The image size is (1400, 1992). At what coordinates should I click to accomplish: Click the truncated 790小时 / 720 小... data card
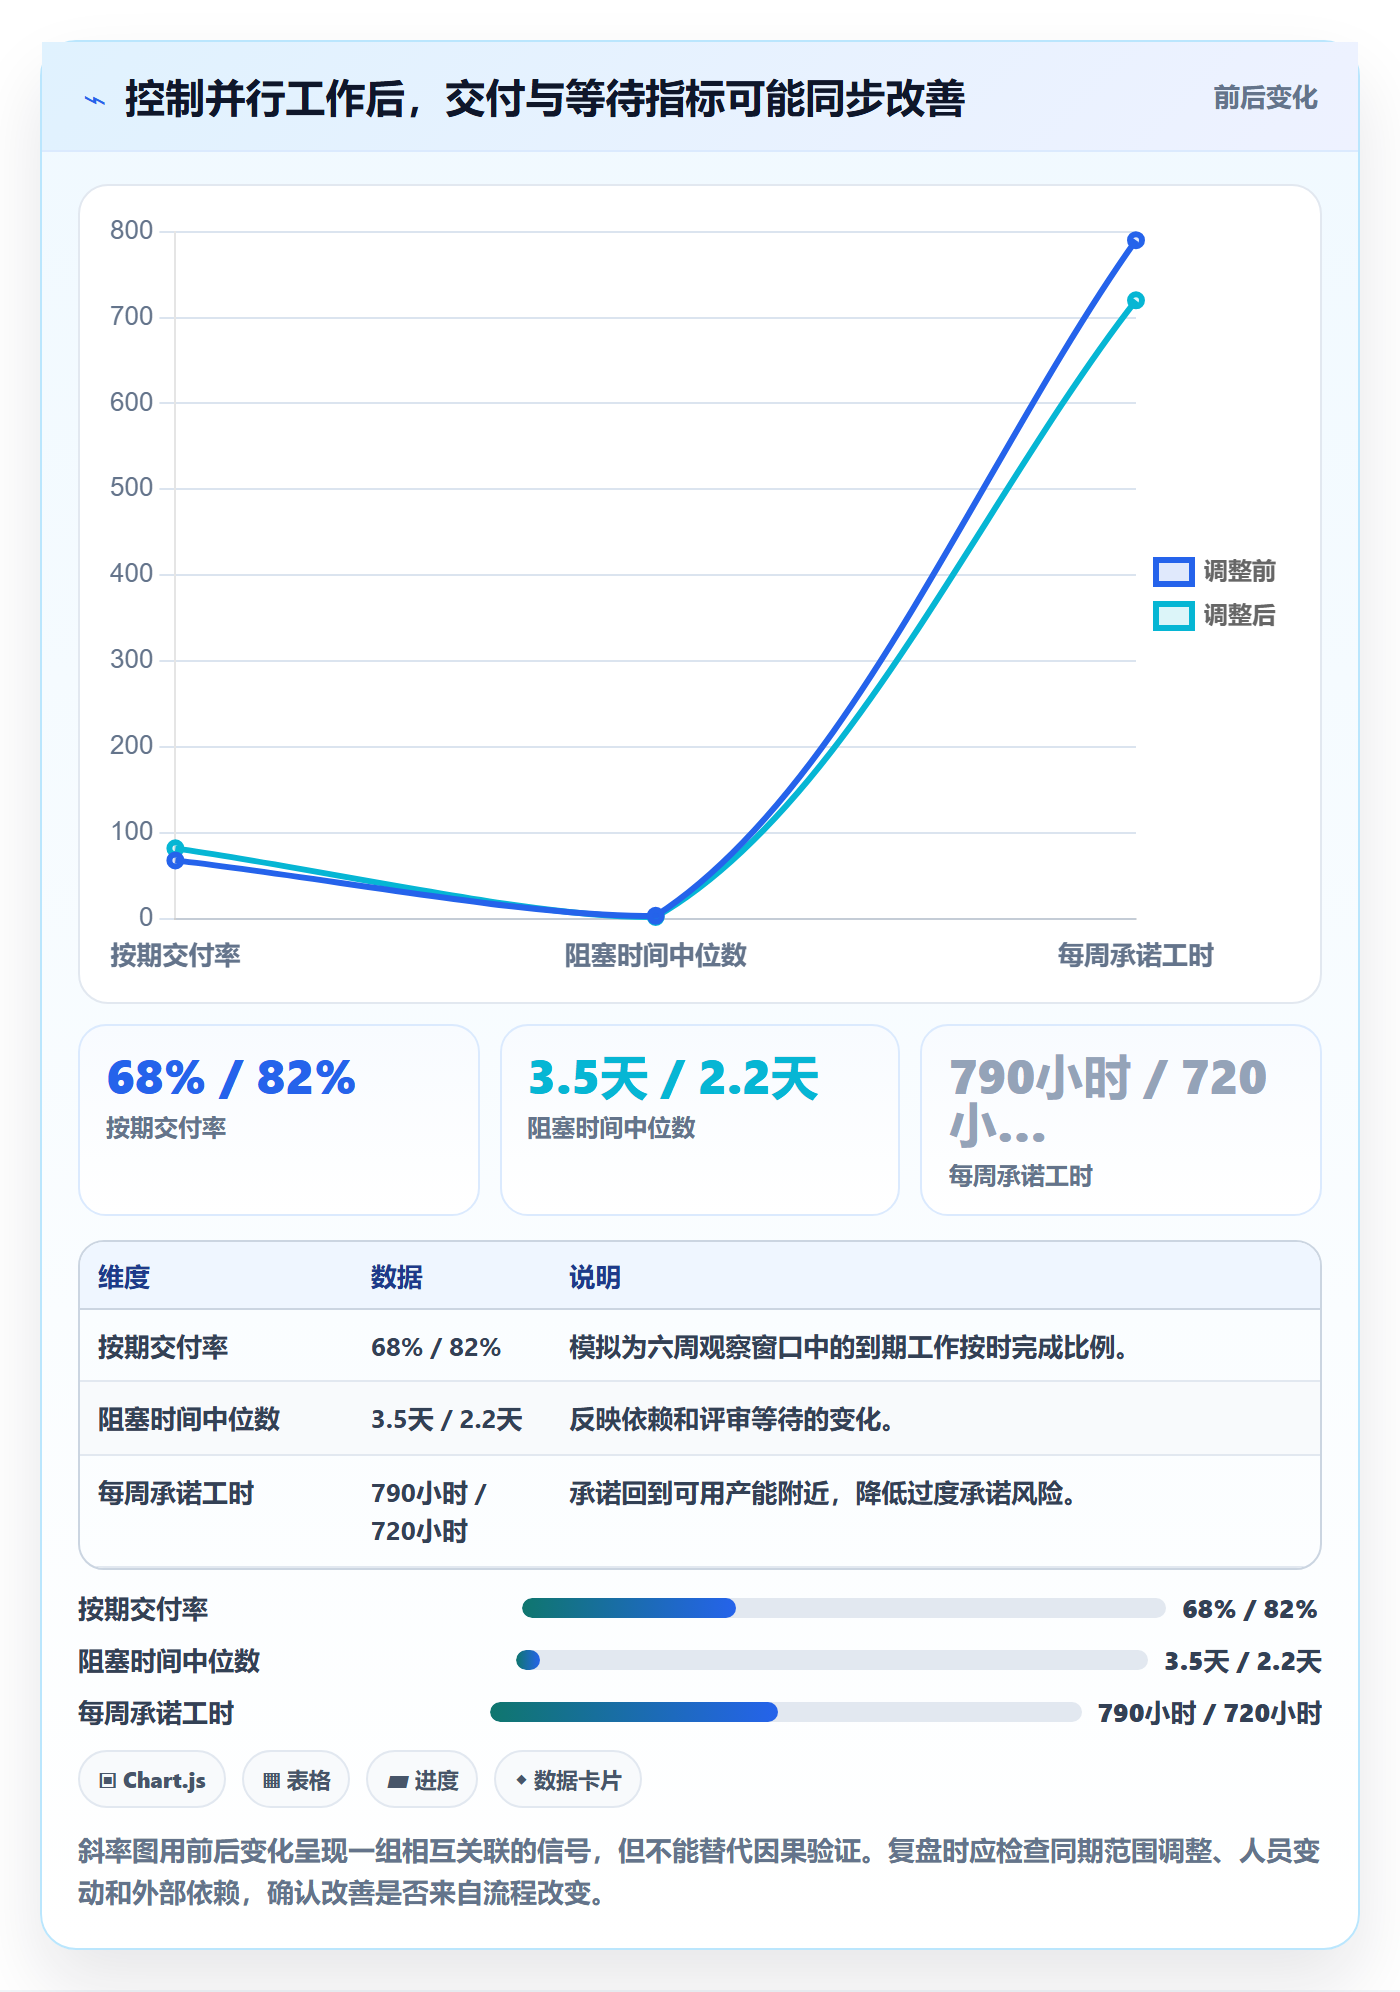point(1121,1120)
